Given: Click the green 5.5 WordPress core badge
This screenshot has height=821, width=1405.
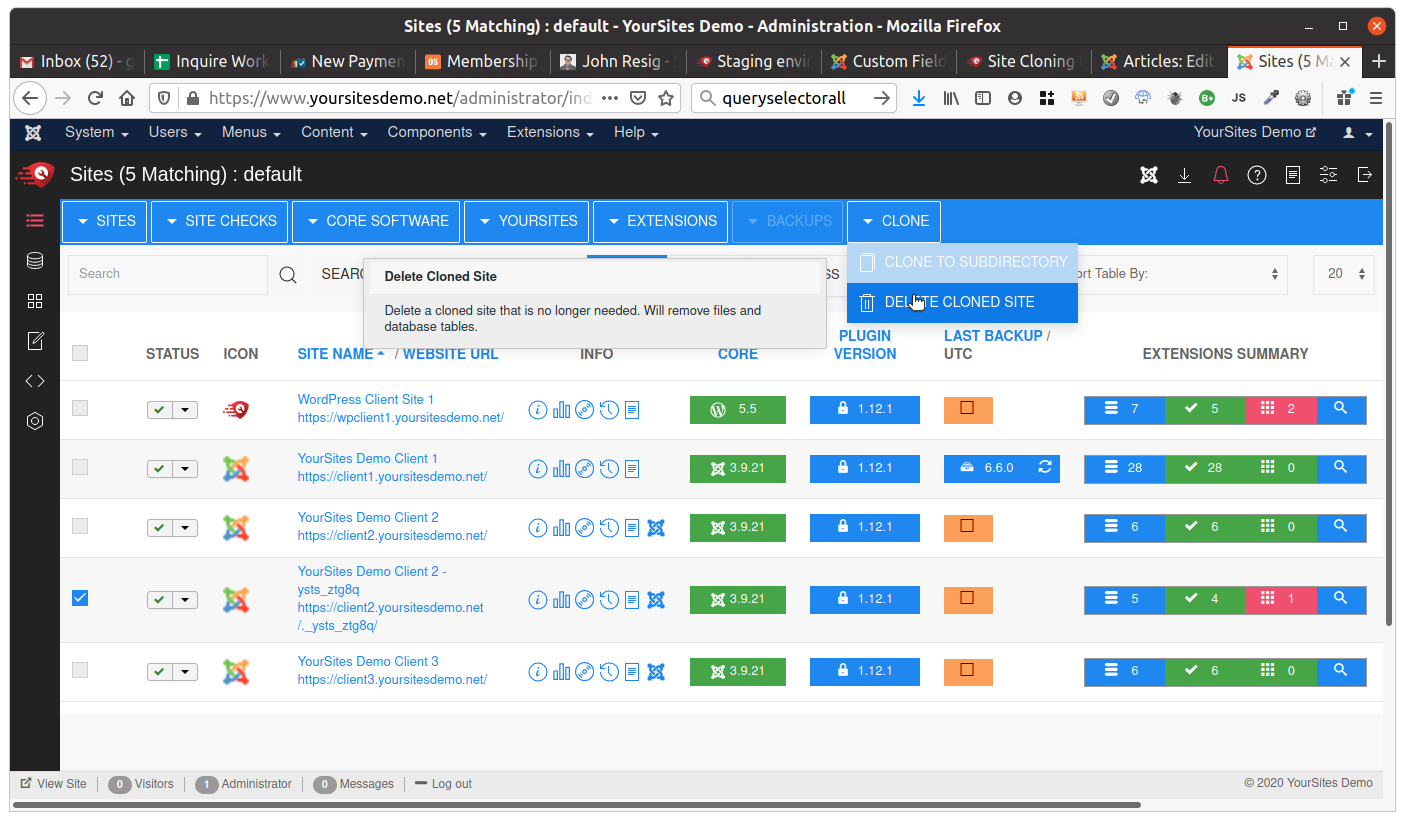Looking at the screenshot, I should pyautogui.click(x=738, y=410).
